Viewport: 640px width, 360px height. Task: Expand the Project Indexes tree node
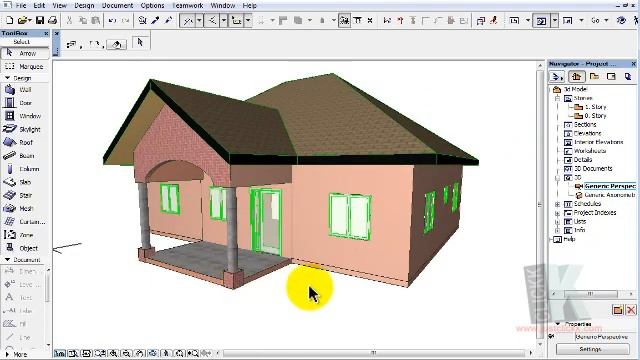[x=558, y=213]
